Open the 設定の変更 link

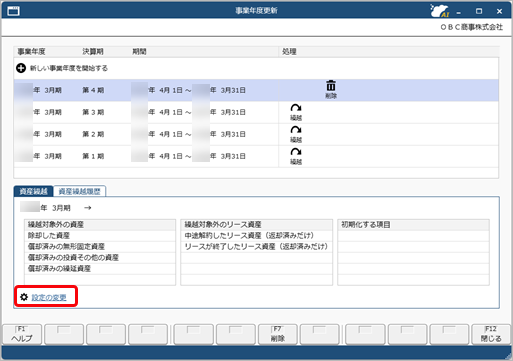49,297
